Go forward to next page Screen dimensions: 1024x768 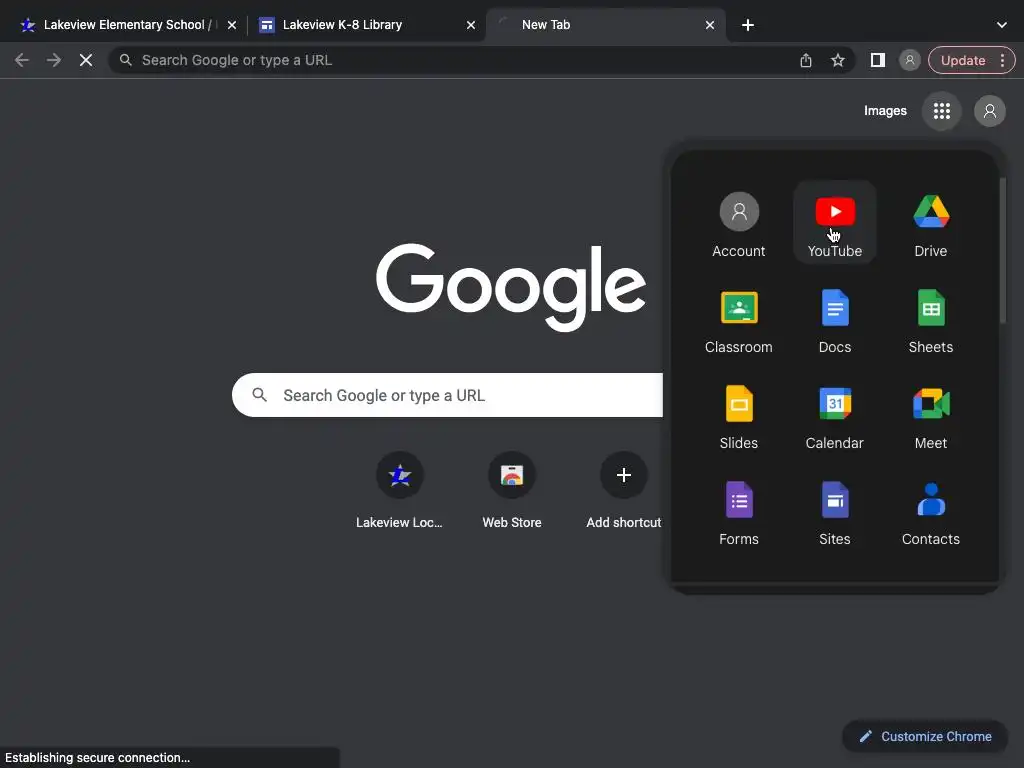tap(54, 60)
